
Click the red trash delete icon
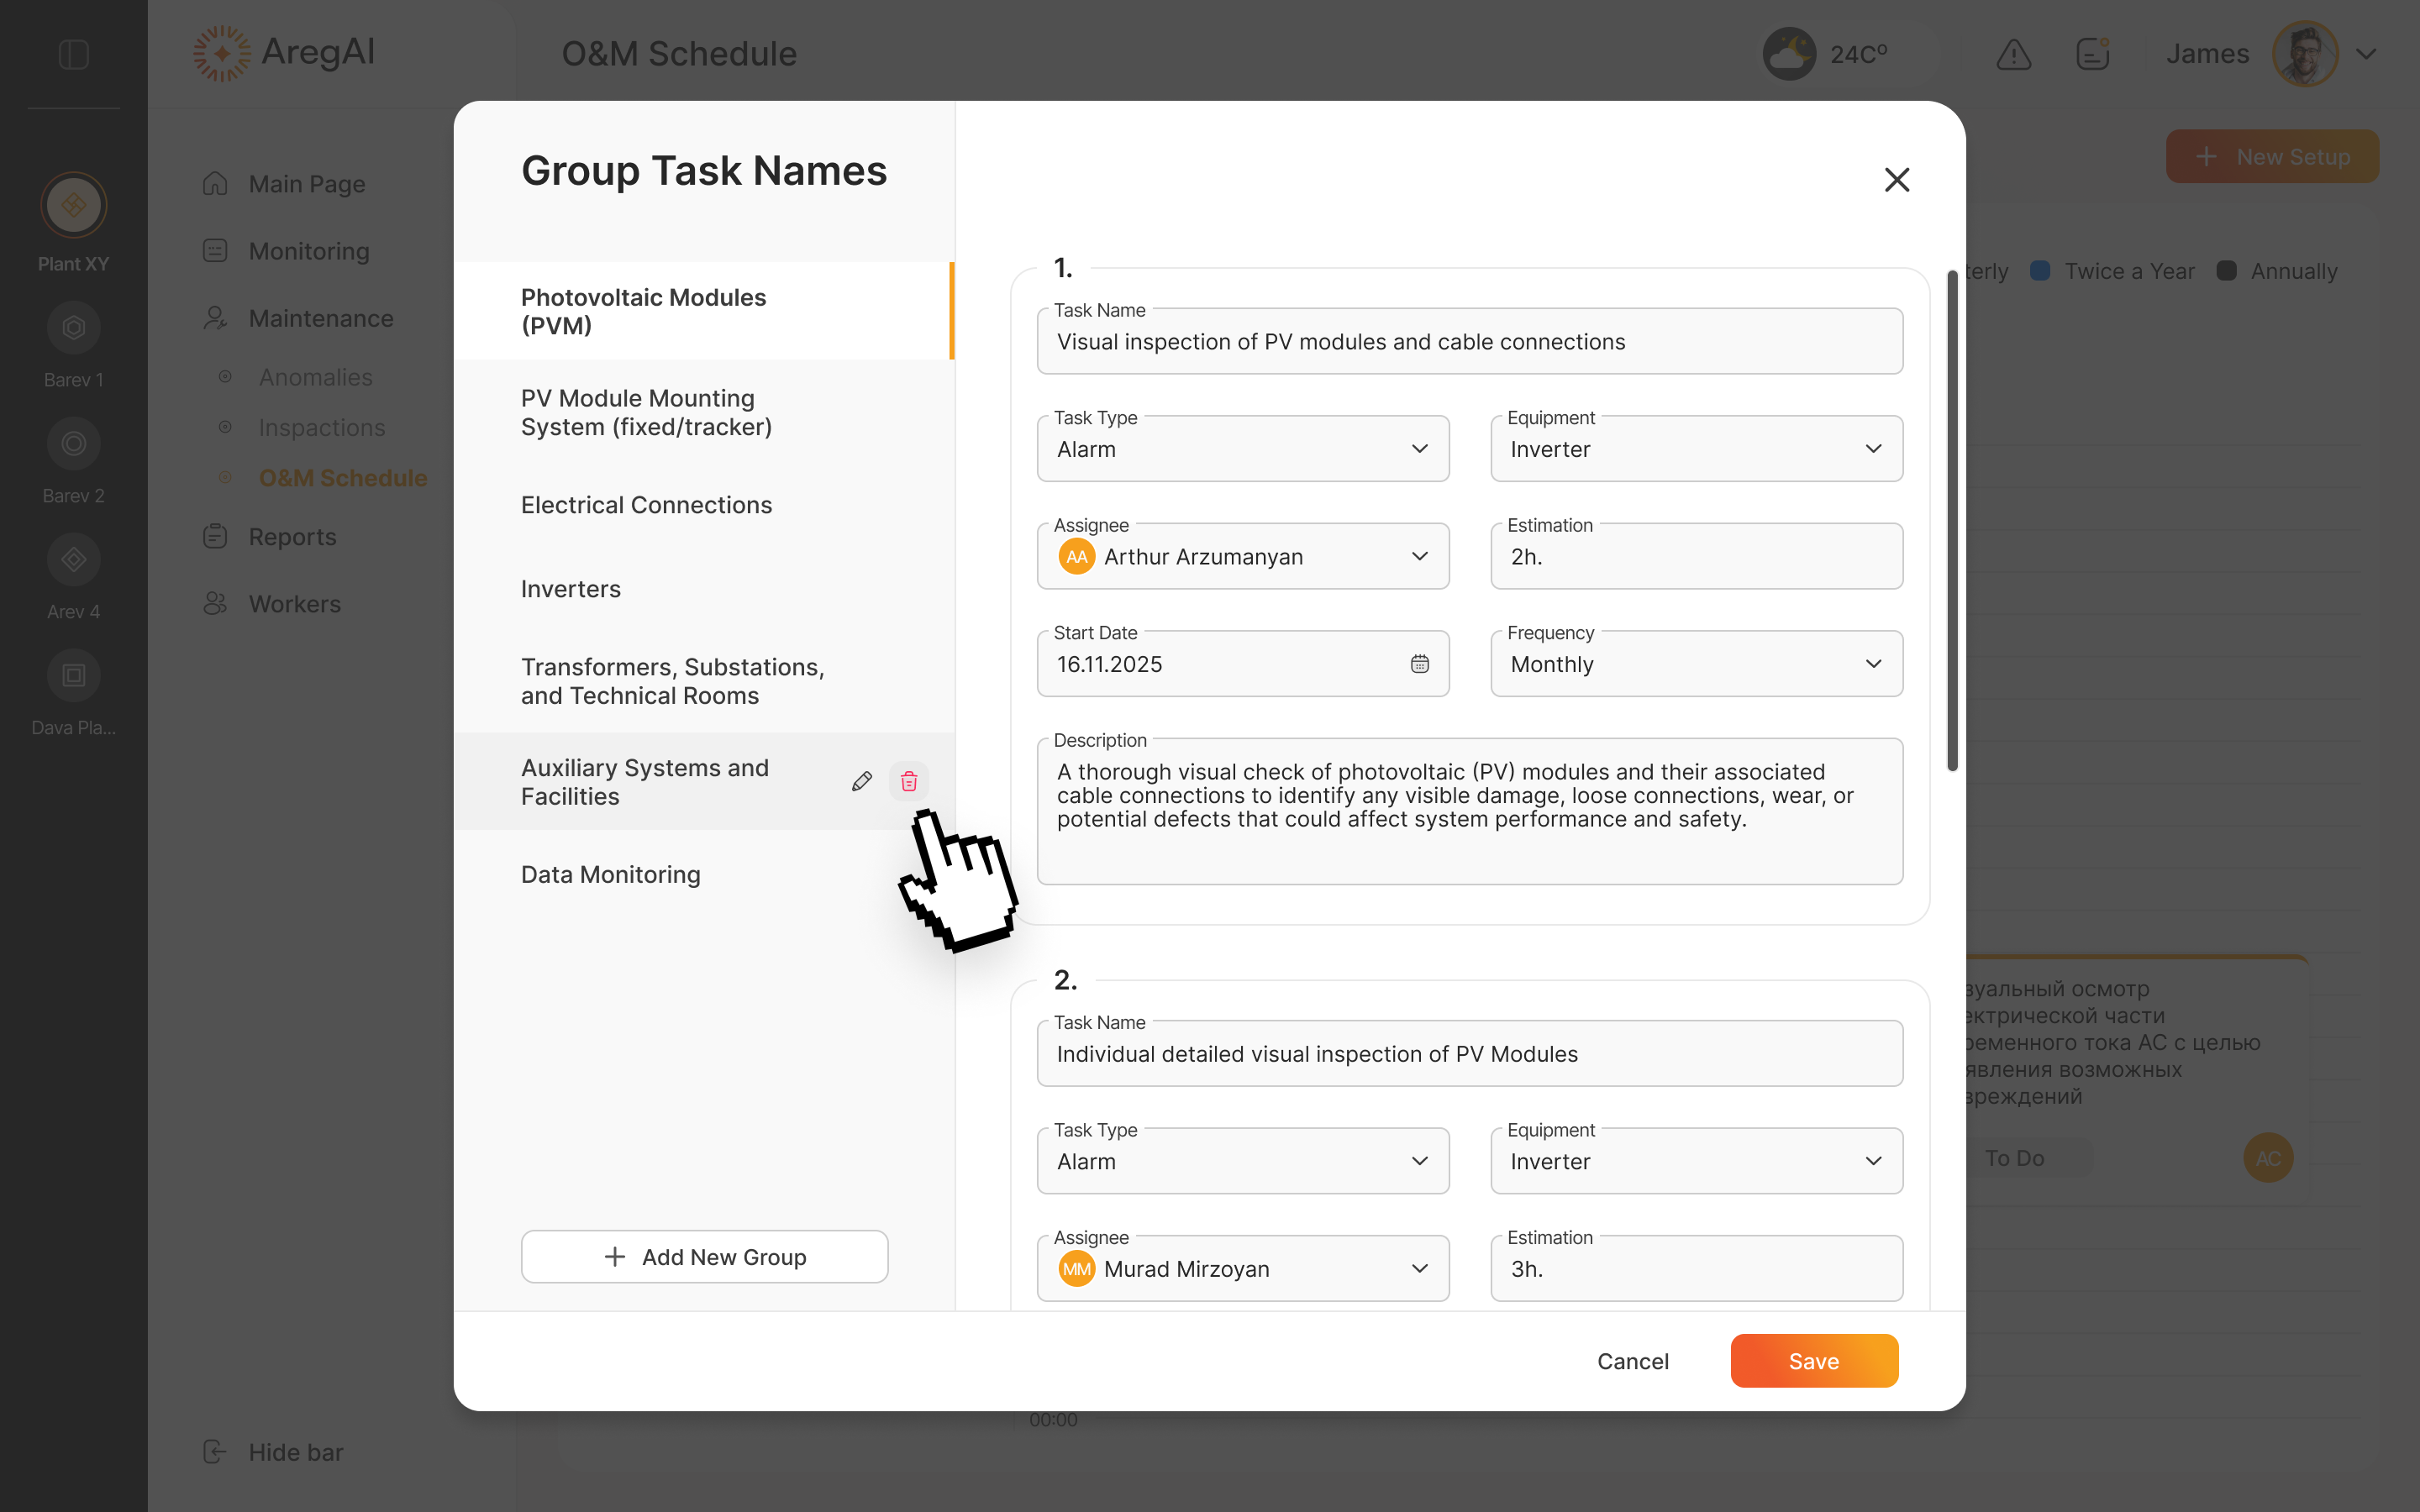[x=908, y=781]
